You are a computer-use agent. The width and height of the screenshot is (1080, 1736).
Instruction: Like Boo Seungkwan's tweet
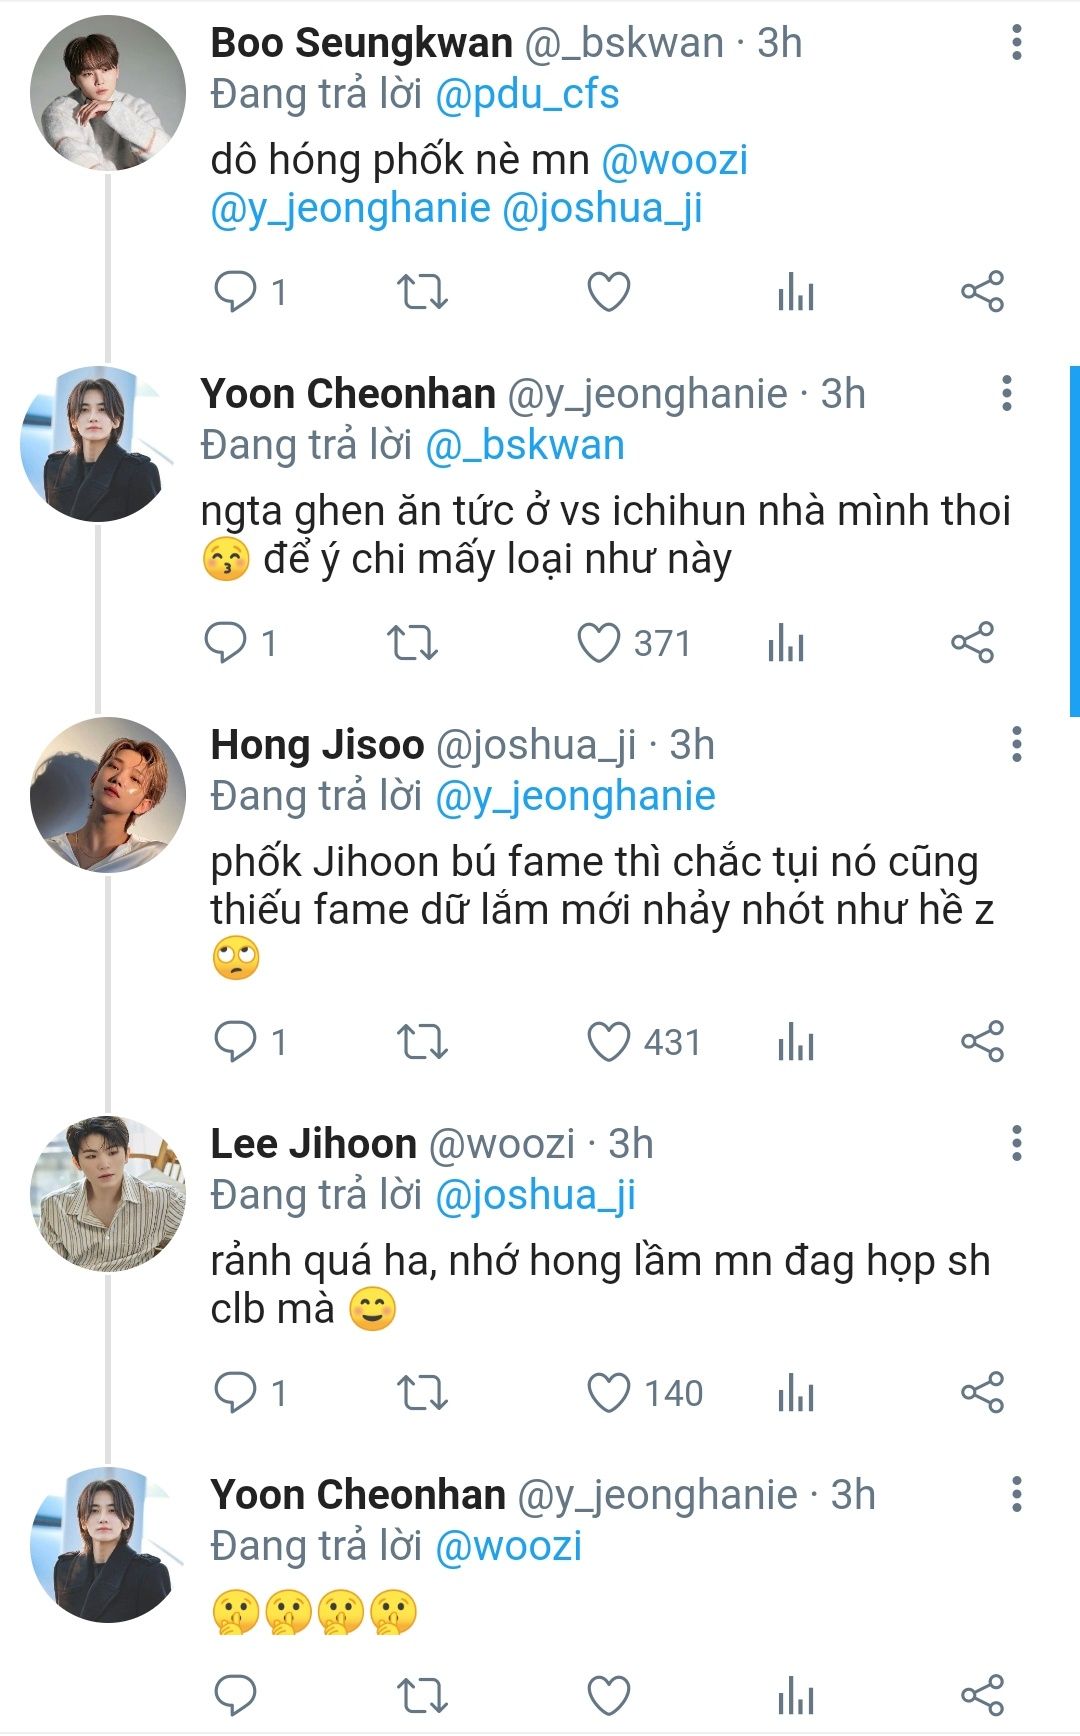(x=608, y=292)
